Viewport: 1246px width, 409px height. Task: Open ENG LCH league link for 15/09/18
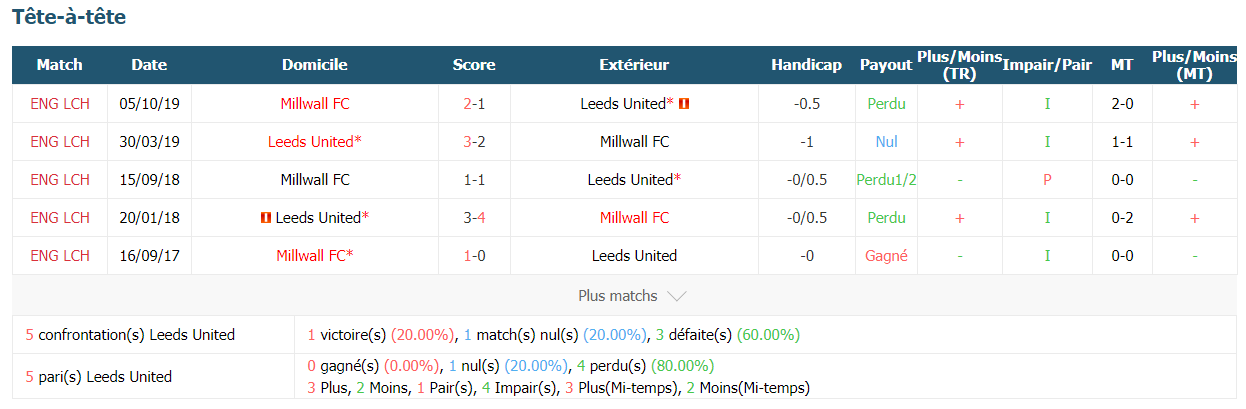click(x=60, y=180)
